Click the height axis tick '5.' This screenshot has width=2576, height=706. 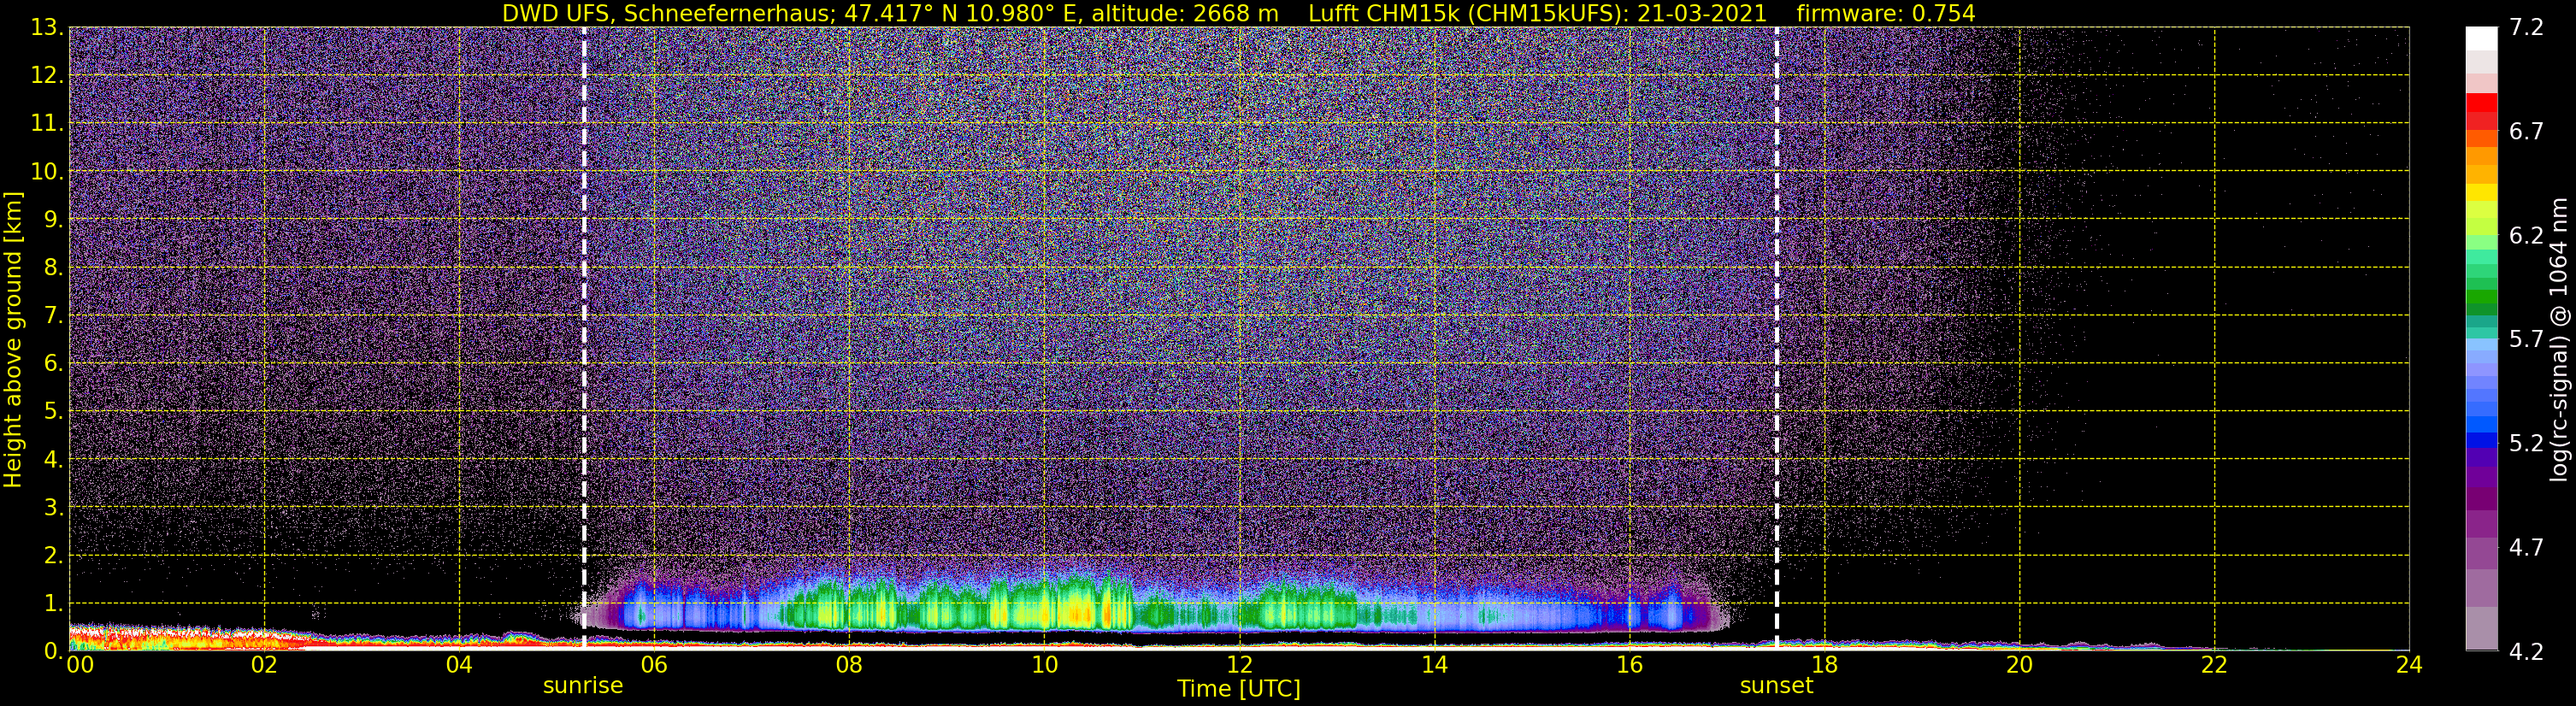pyautogui.click(x=53, y=412)
